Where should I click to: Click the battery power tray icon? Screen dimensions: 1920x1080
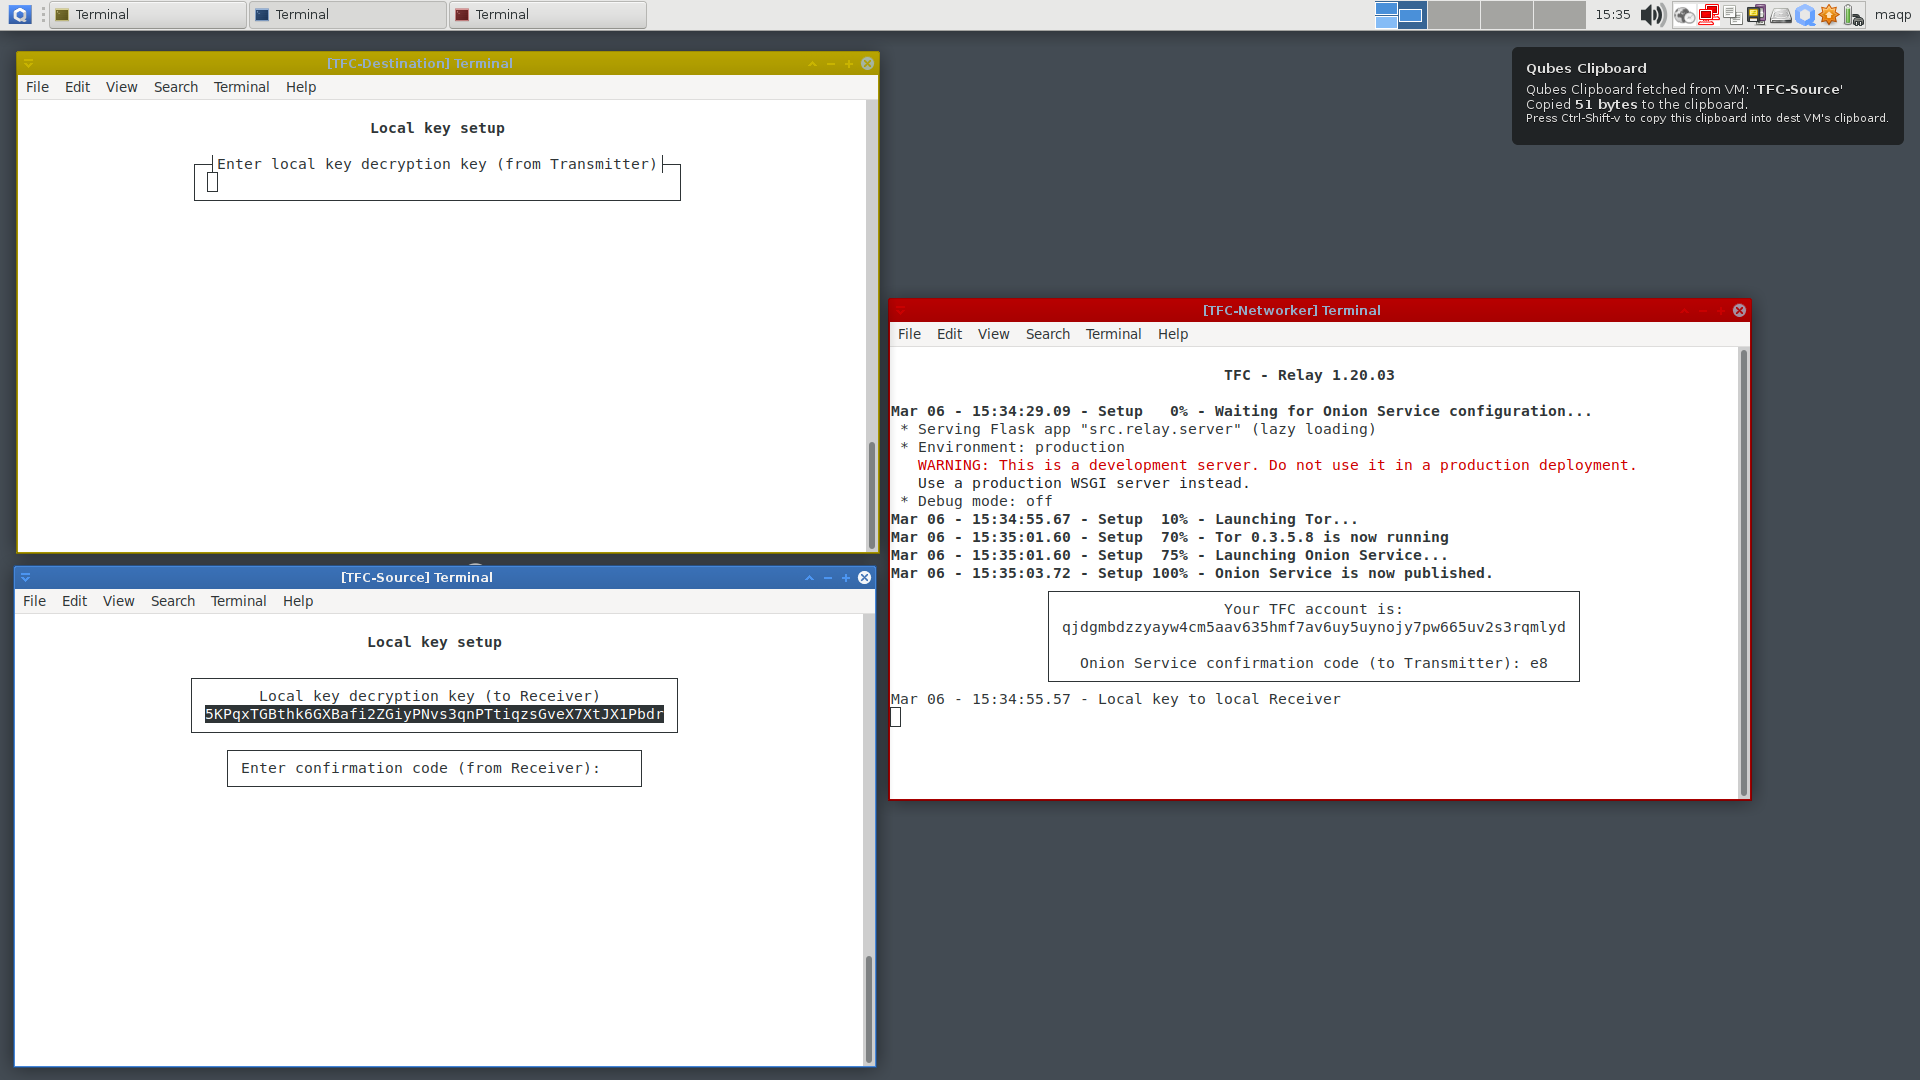(x=1853, y=15)
